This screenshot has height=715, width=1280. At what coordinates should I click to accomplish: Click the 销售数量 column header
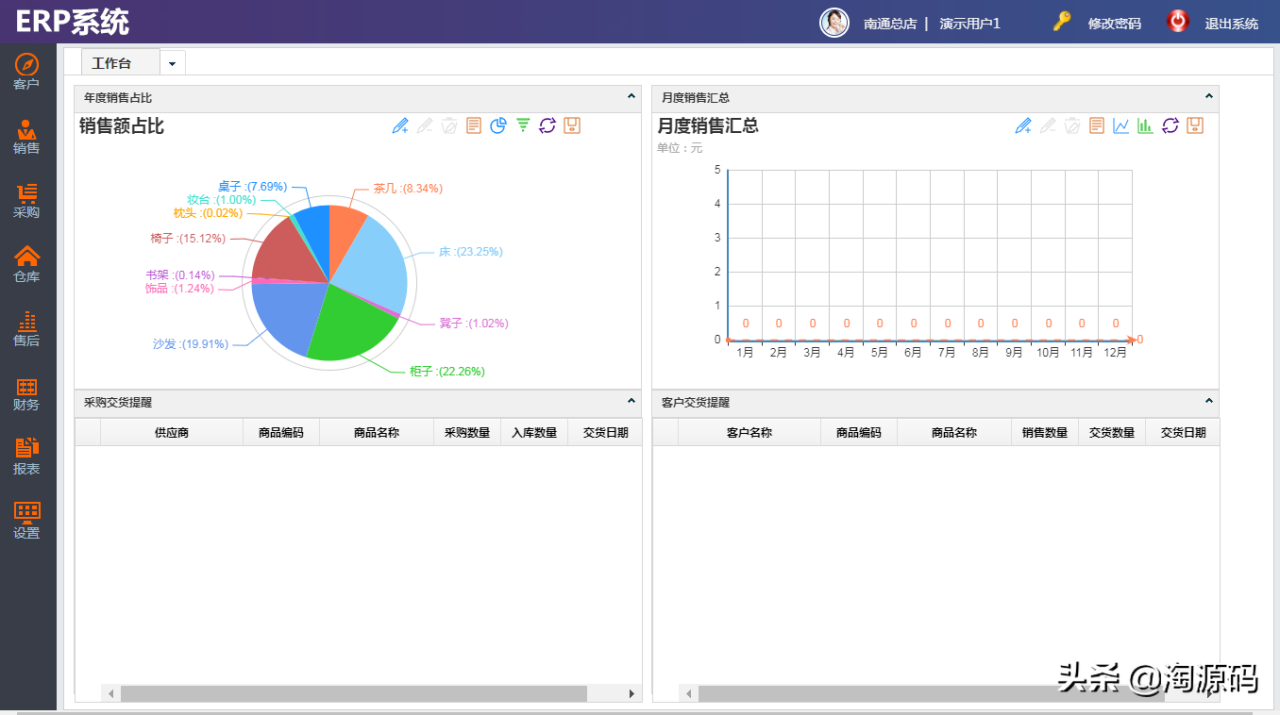[x=1045, y=432]
